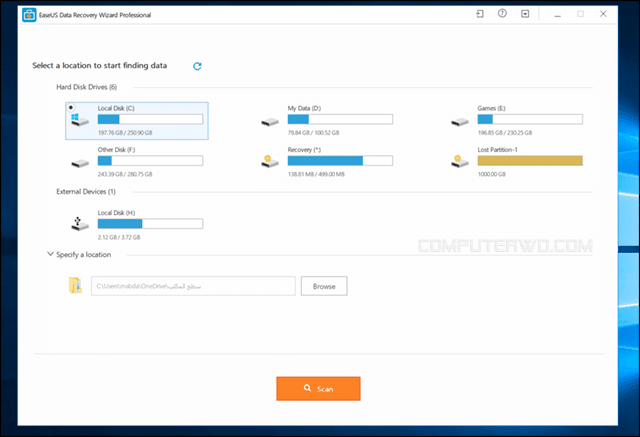Select the Lost Partition-1 label
640x437 pixels.
pyautogui.click(x=498, y=150)
